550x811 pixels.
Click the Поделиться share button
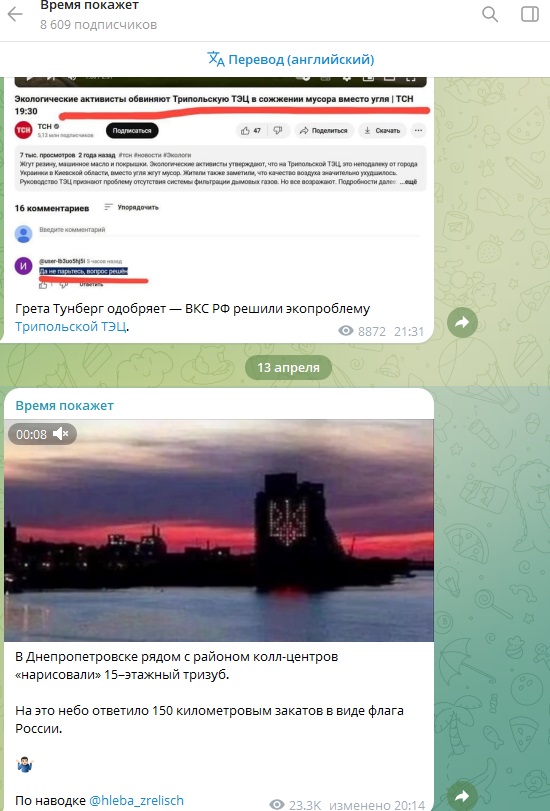coord(324,131)
